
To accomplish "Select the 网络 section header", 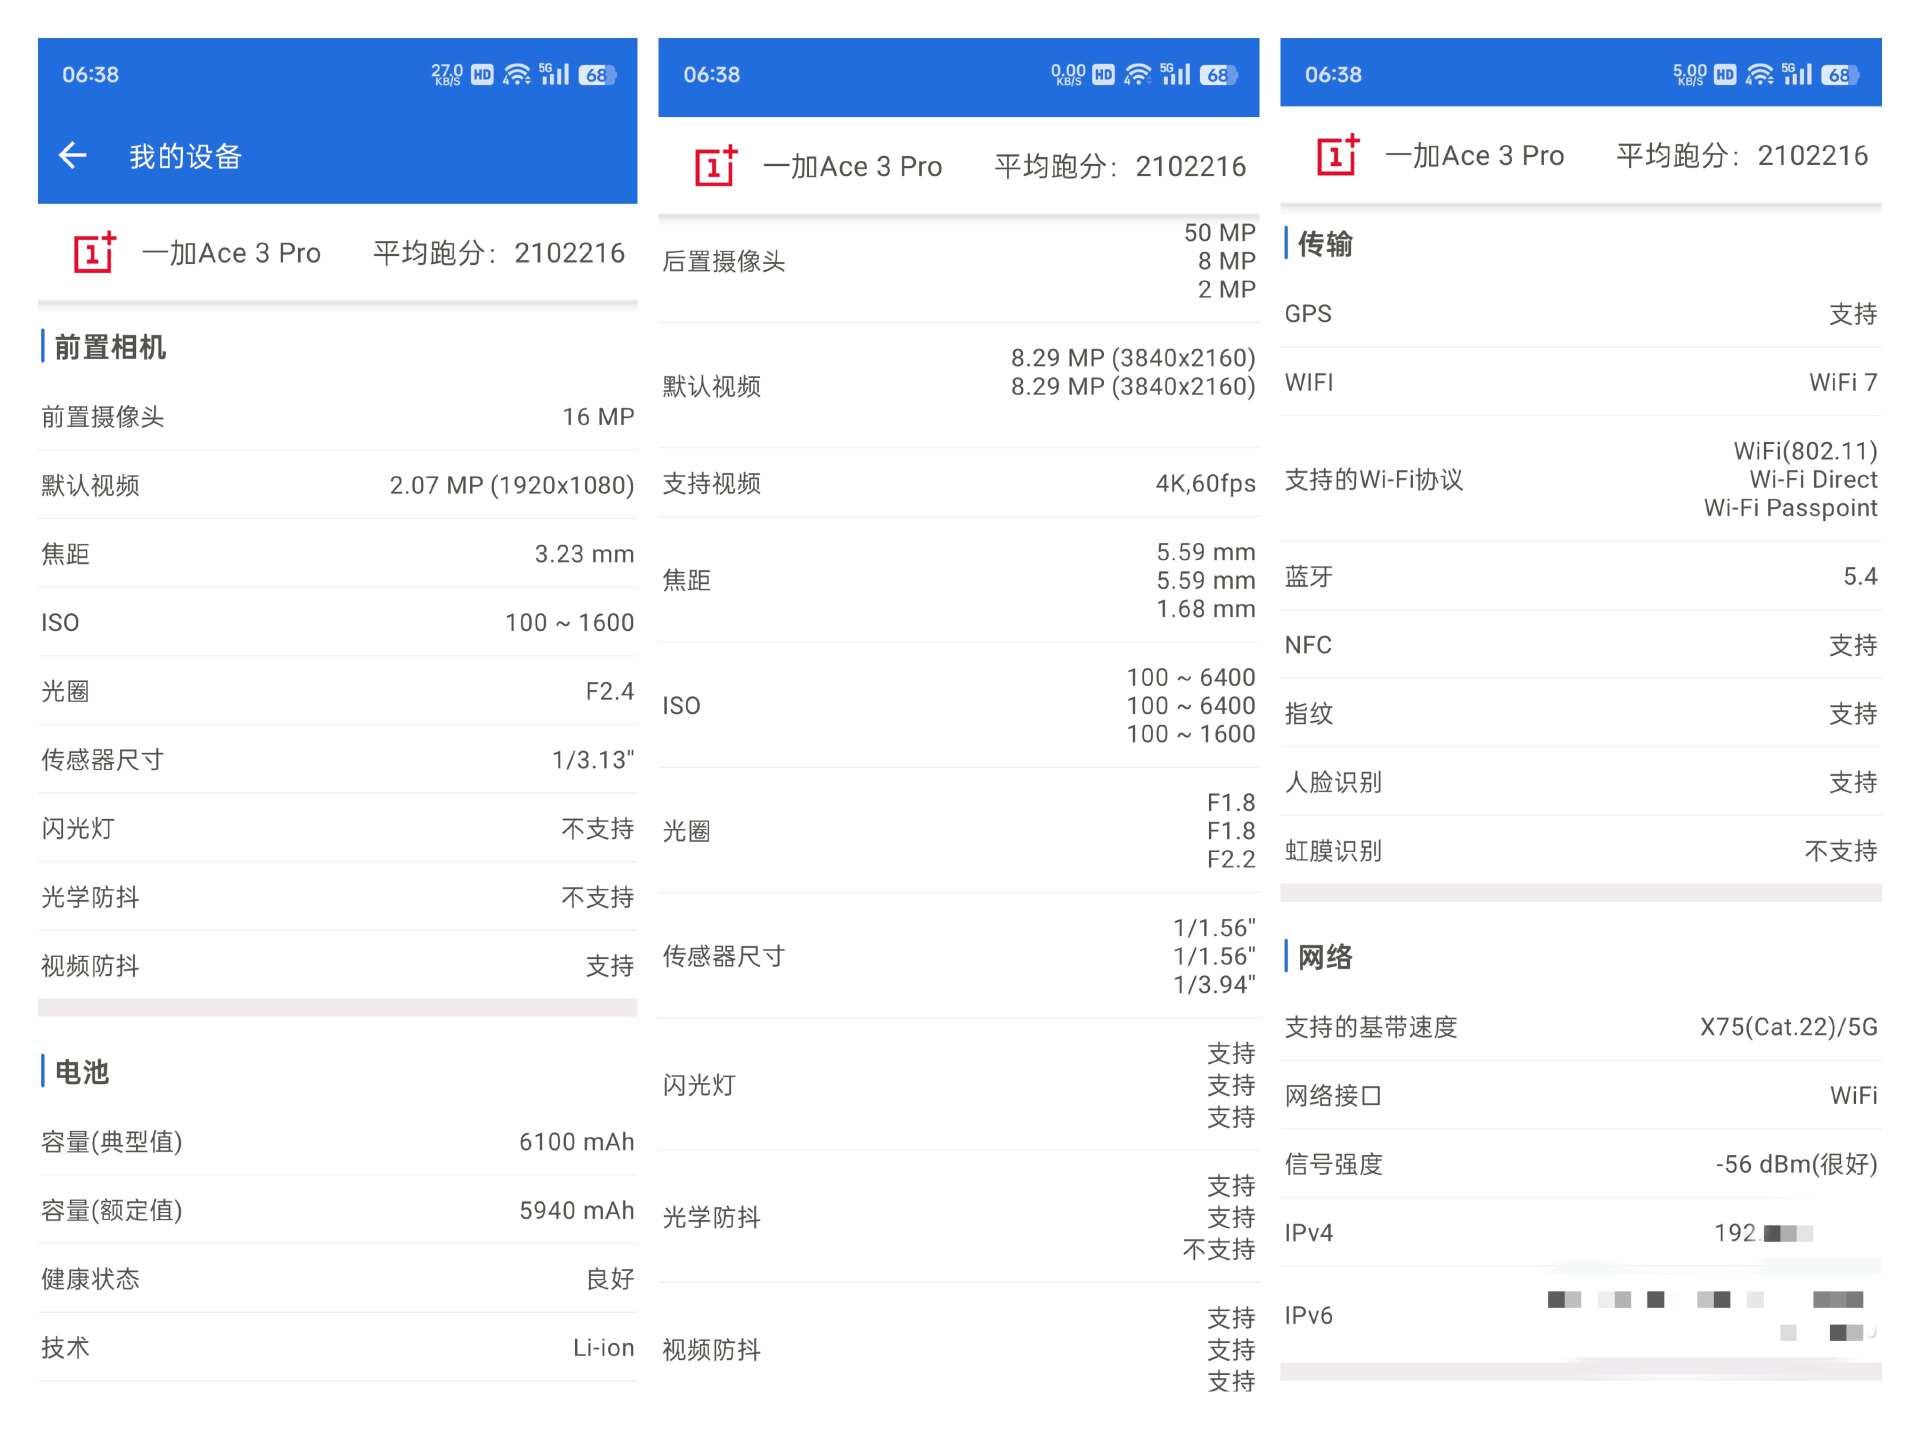I will [x=1325, y=957].
